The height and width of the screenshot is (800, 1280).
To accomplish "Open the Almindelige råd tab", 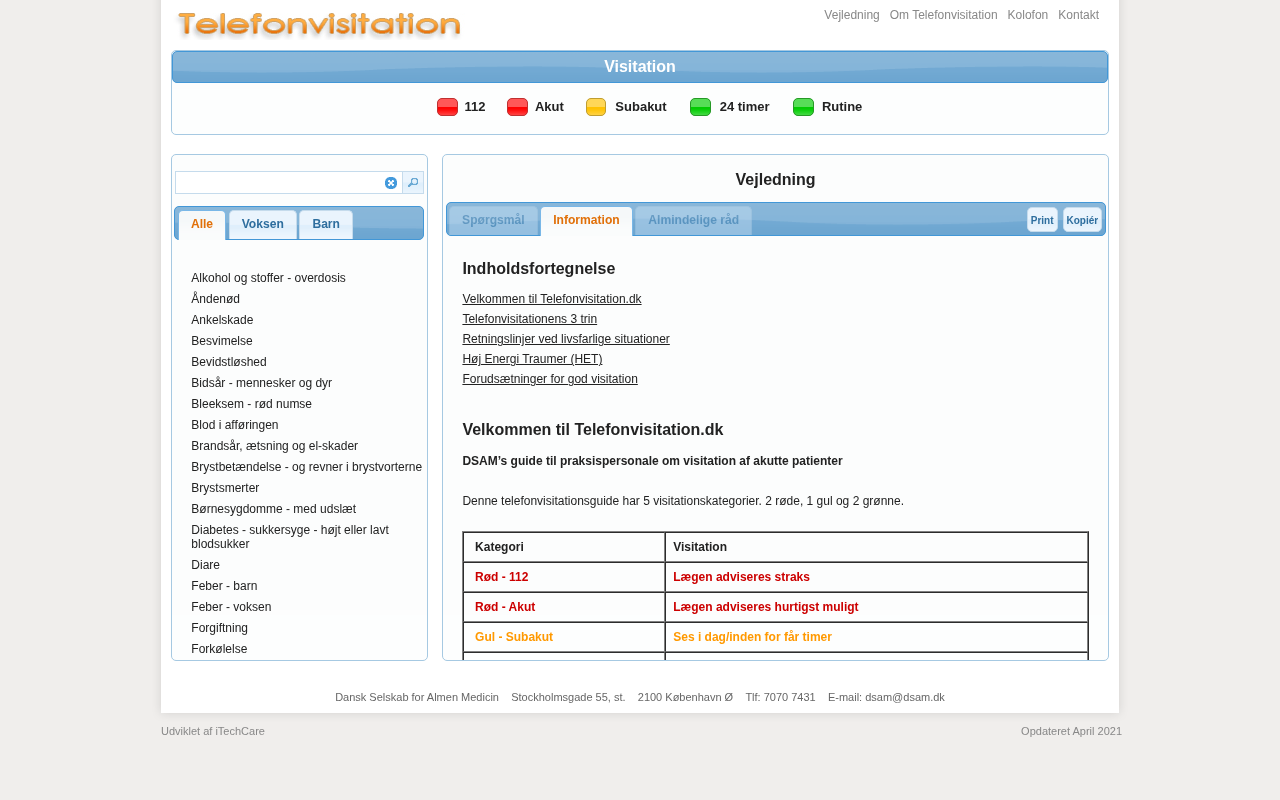I will [693, 221].
